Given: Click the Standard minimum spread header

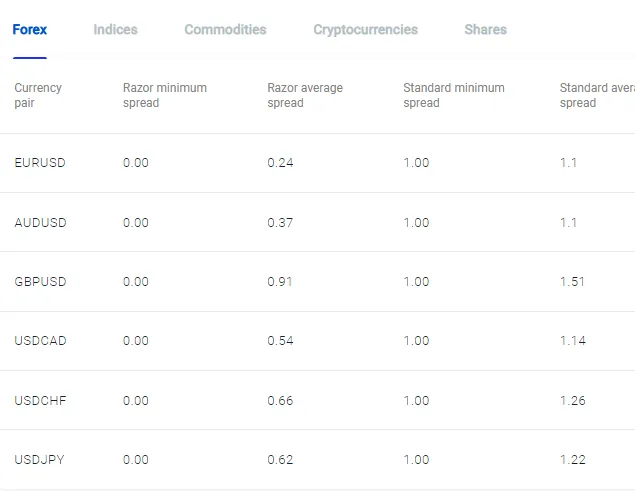Looking at the screenshot, I should 454,95.
